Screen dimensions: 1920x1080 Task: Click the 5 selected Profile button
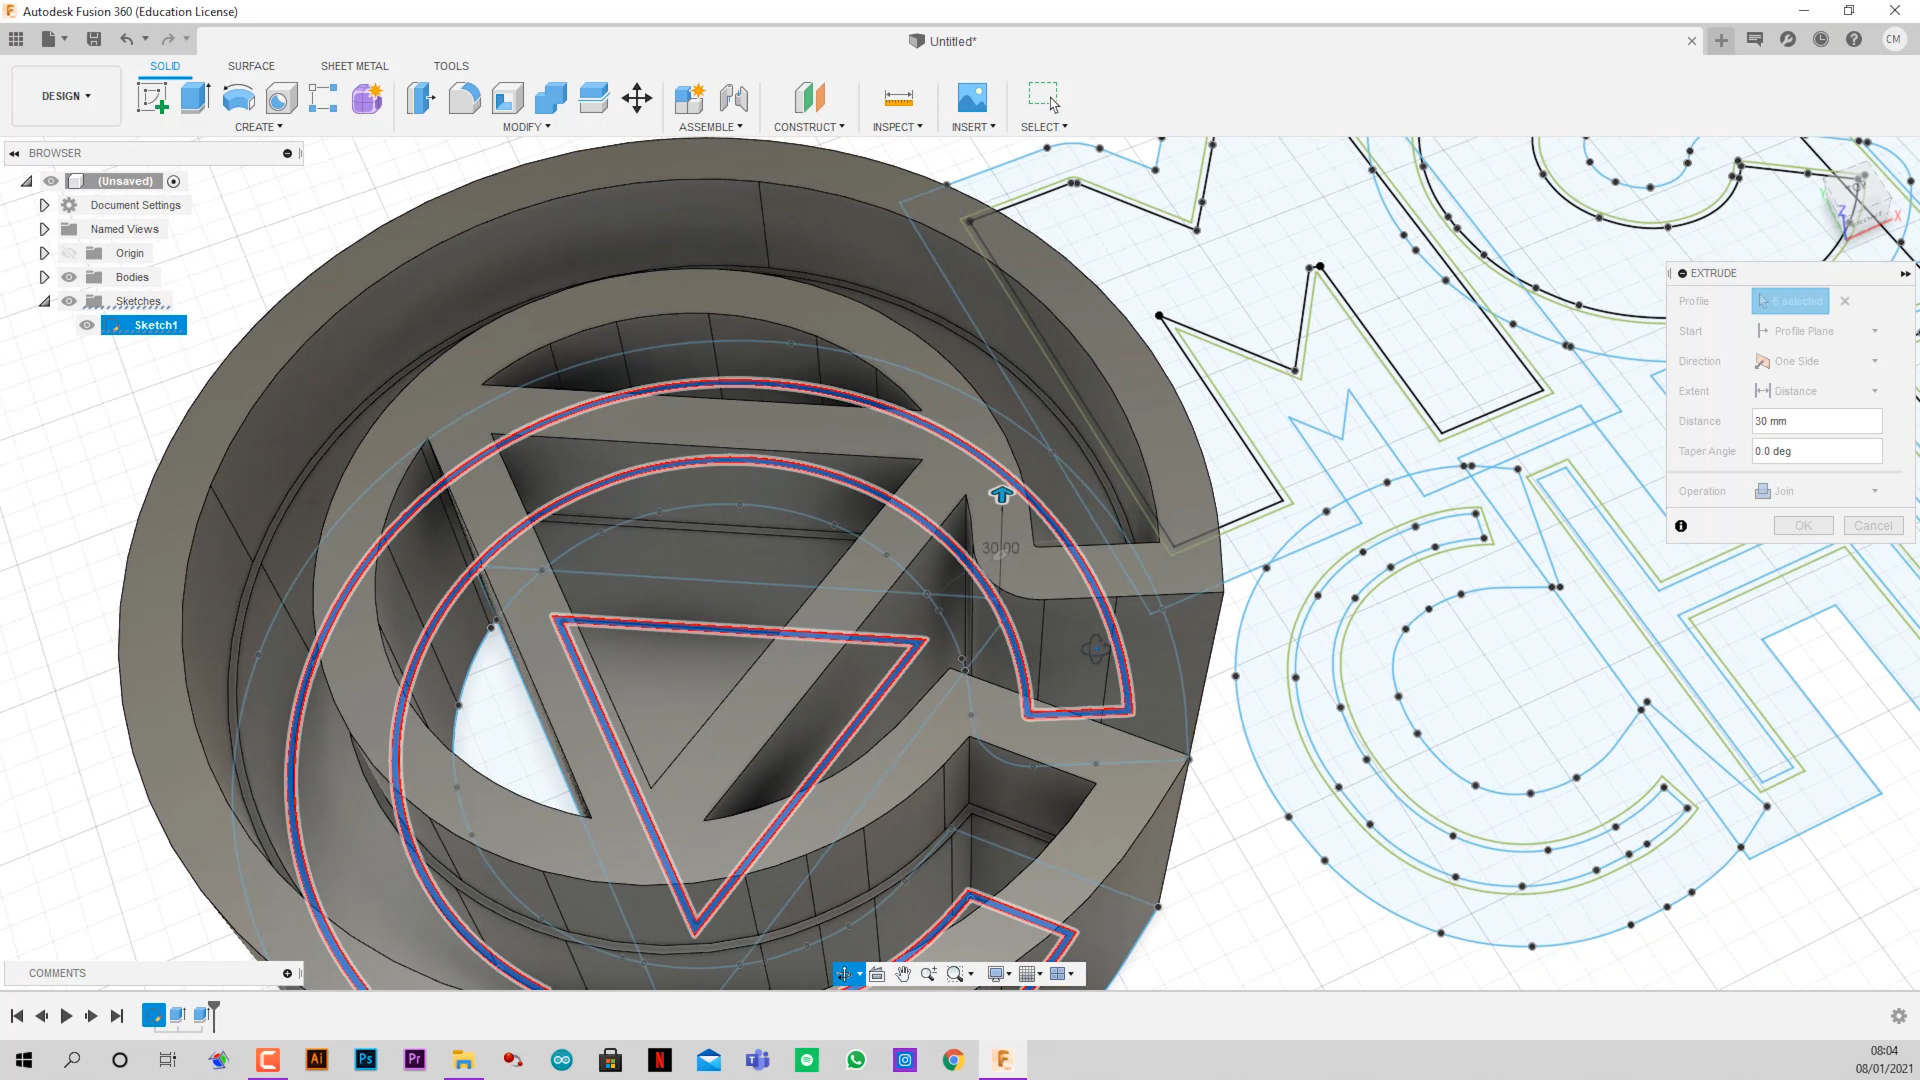point(1790,301)
